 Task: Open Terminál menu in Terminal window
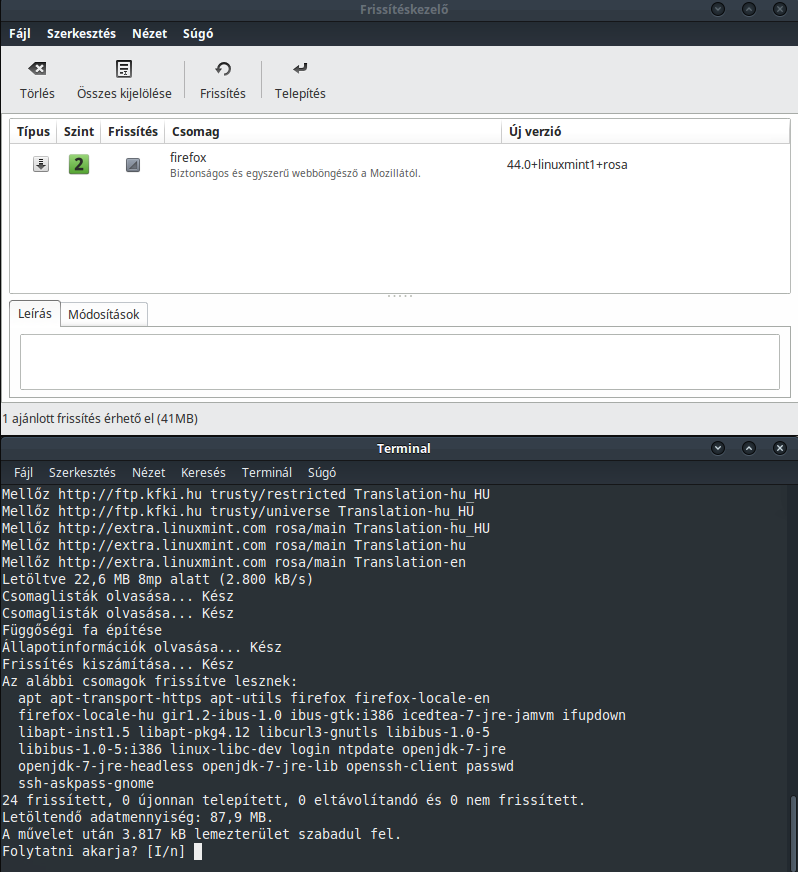click(x=266, y=473)
